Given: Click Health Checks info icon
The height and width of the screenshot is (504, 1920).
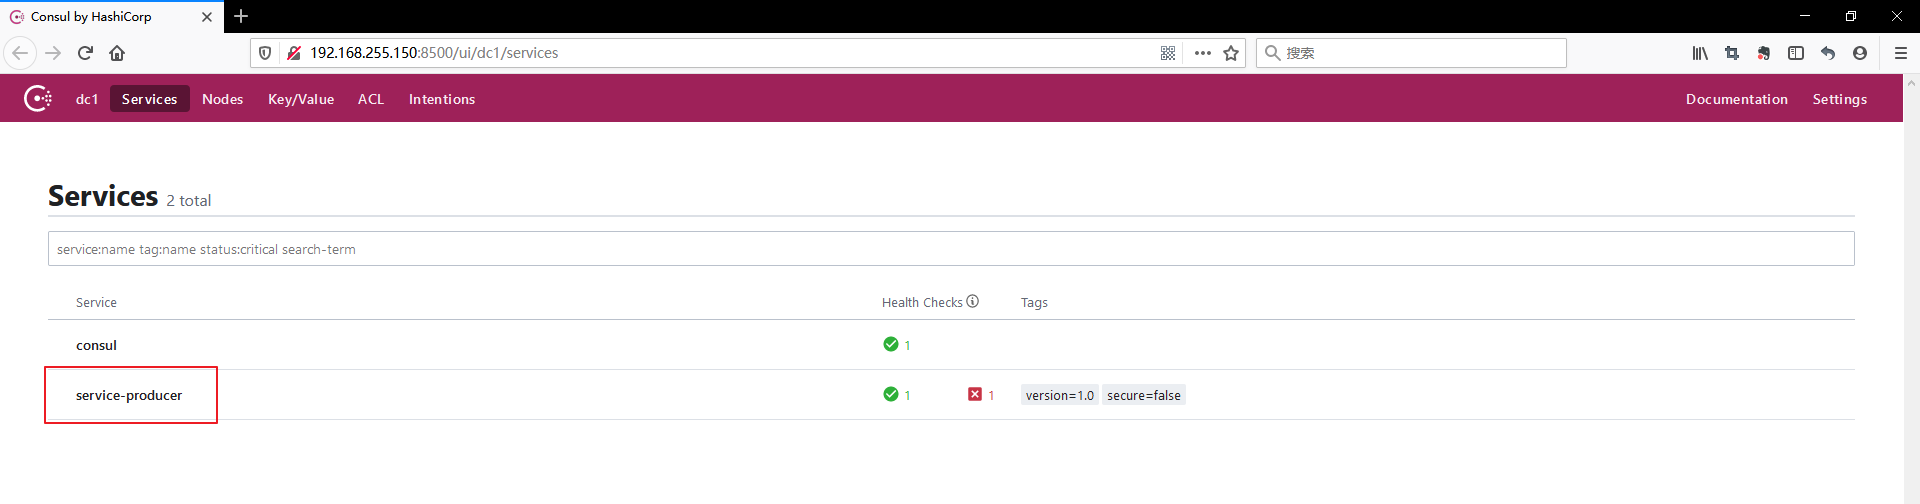Looking at the screenshot, I should [x=973, y=301].
